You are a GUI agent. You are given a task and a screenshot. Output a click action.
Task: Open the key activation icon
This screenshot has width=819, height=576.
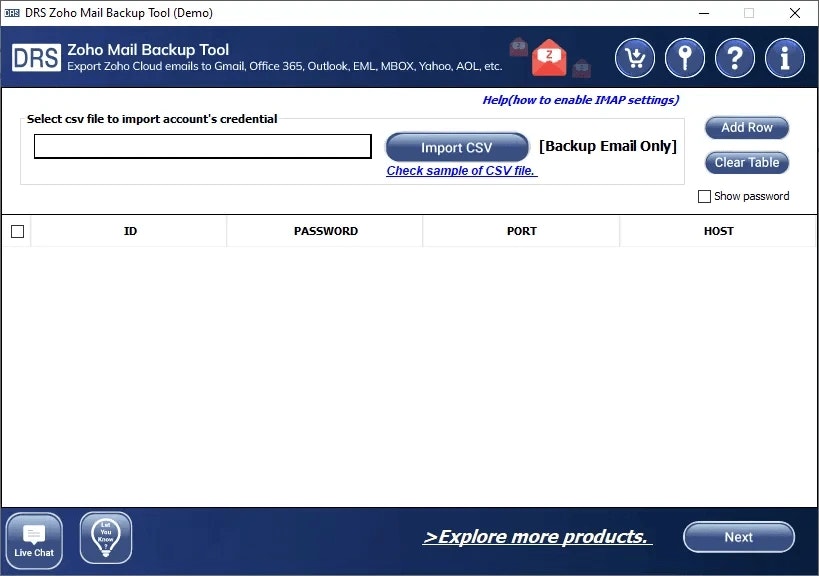pyautogui.click(x=685, y=58)
